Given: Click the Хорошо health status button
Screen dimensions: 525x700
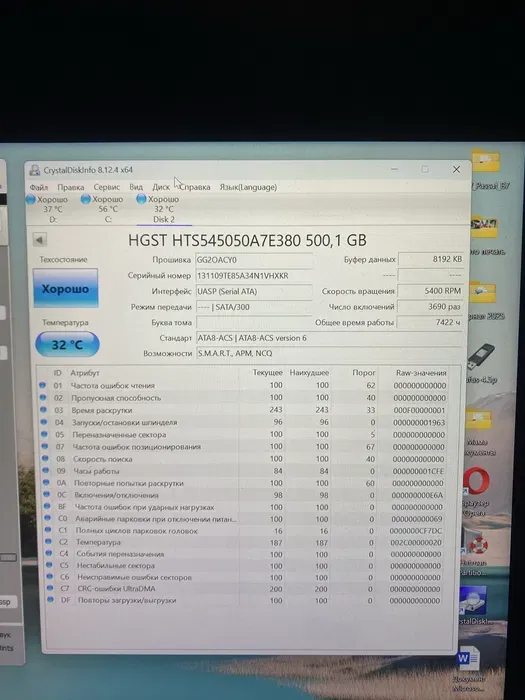Looking at the screenshot, I should coord(66,288).
